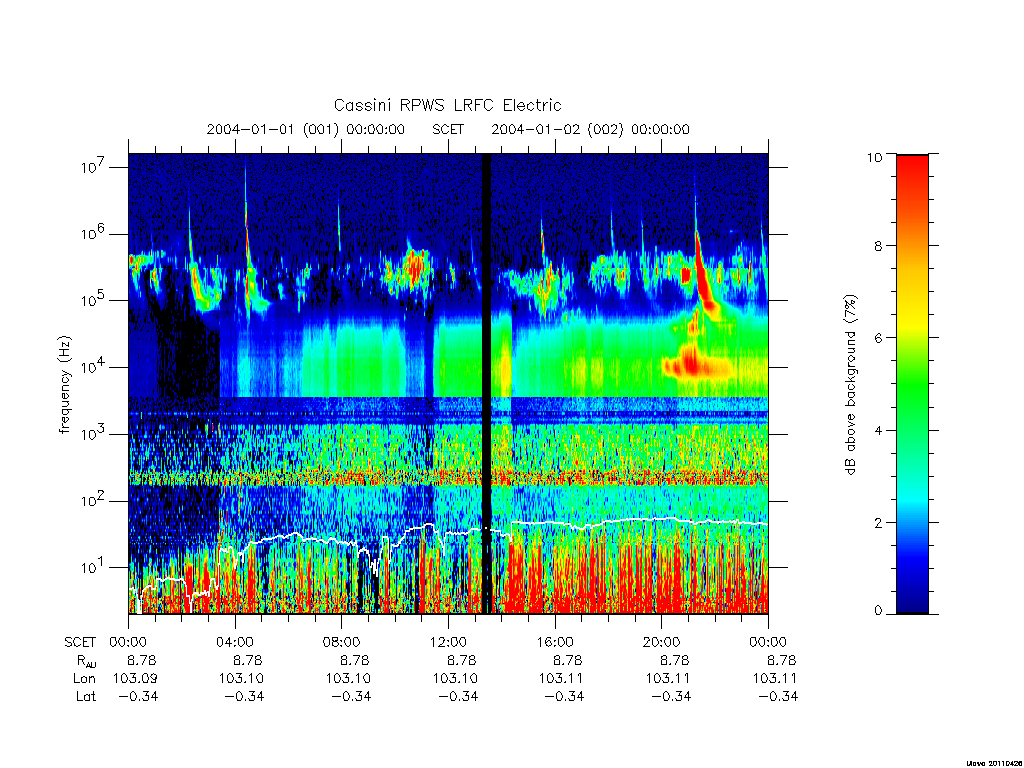The image size is (1024, 768).
Task: Click the 10^5 frequency tick label
Action: [93, 300]
